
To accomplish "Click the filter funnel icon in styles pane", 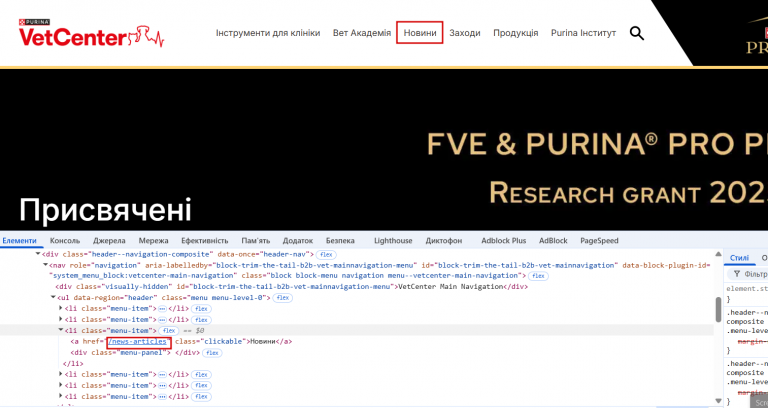I will point(737,274).
